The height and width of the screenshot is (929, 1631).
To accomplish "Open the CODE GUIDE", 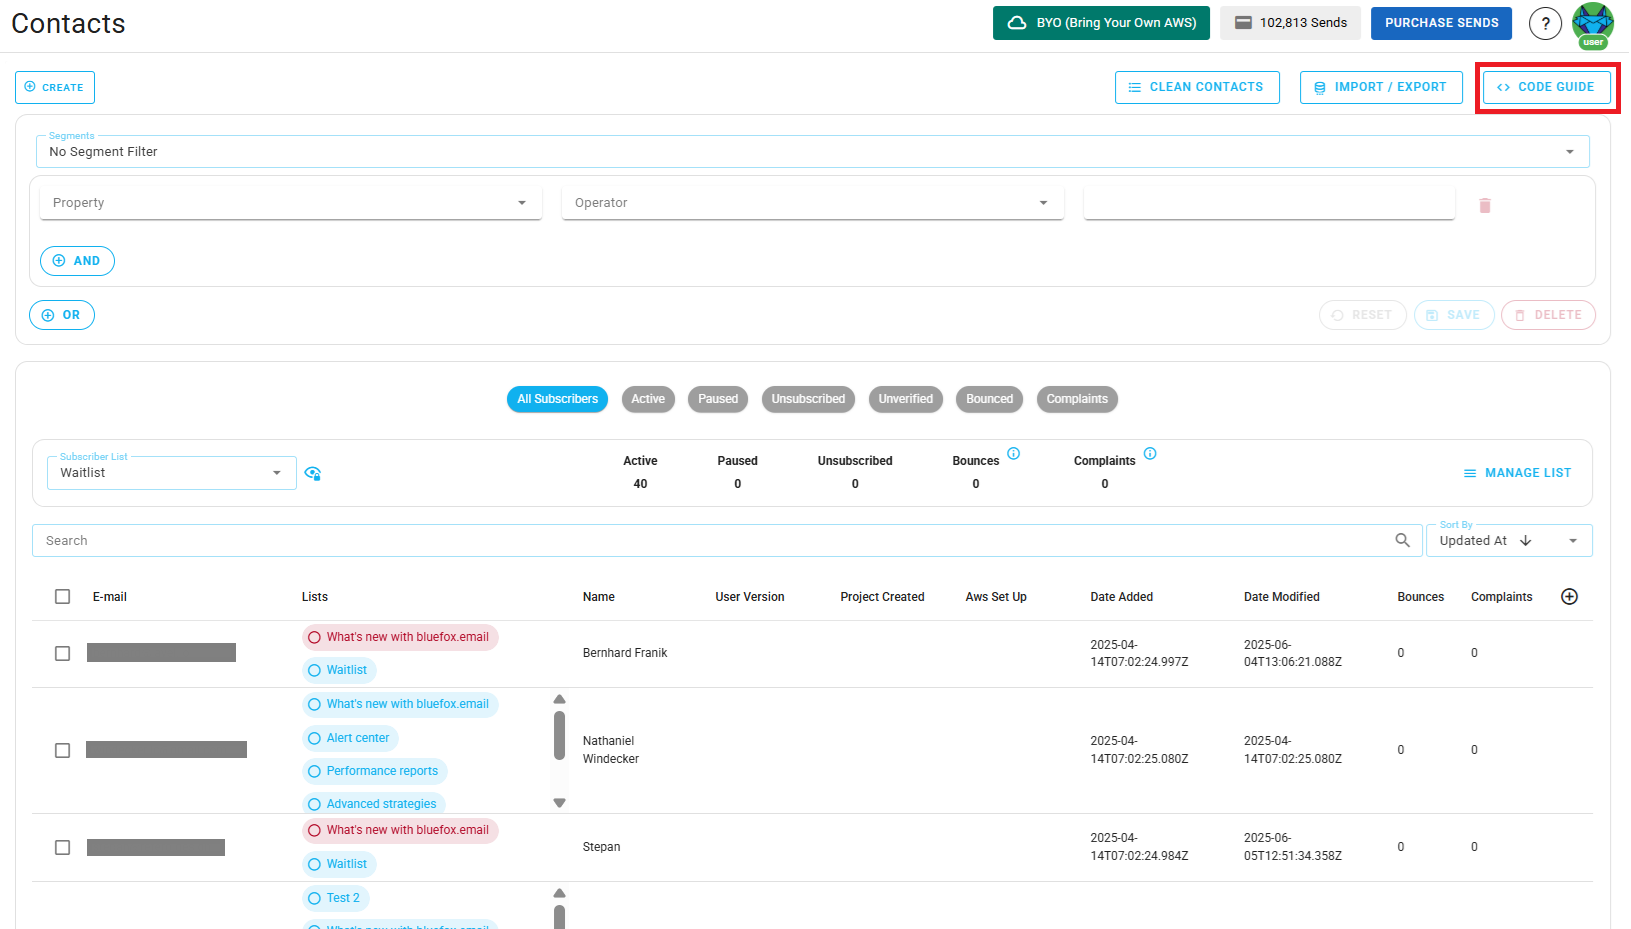I will [x=1546, y=87].
